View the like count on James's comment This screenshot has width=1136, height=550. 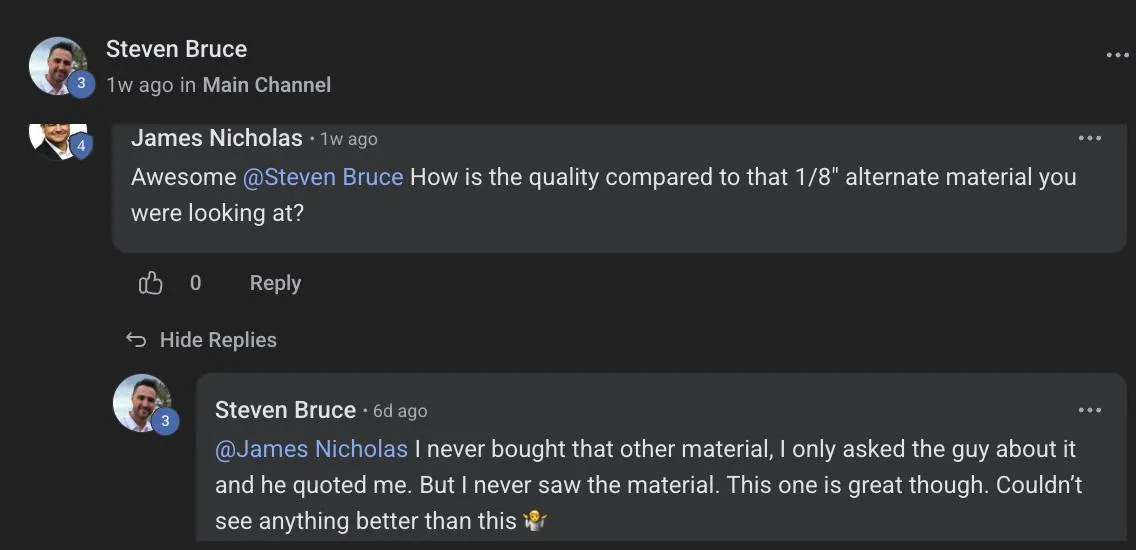pos(195,283)
